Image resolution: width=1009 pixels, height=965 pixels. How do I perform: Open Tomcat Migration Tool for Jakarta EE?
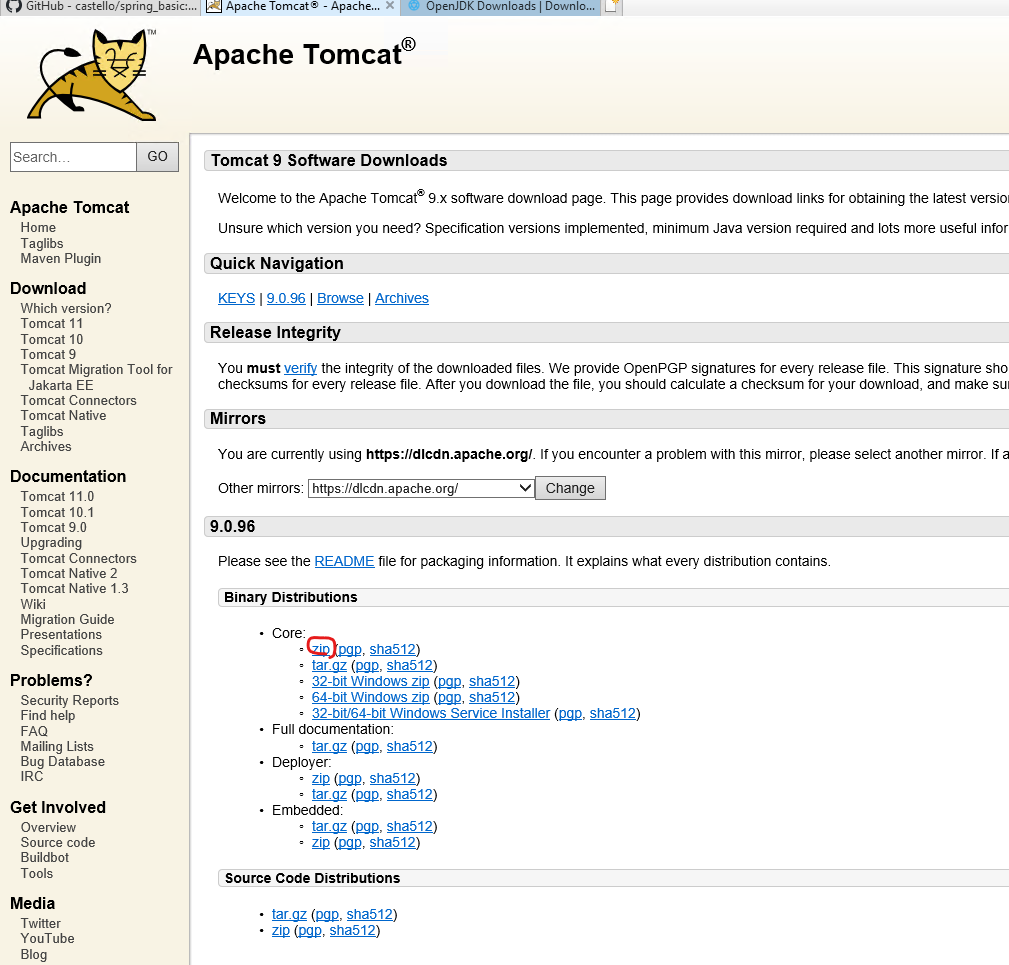97,378
